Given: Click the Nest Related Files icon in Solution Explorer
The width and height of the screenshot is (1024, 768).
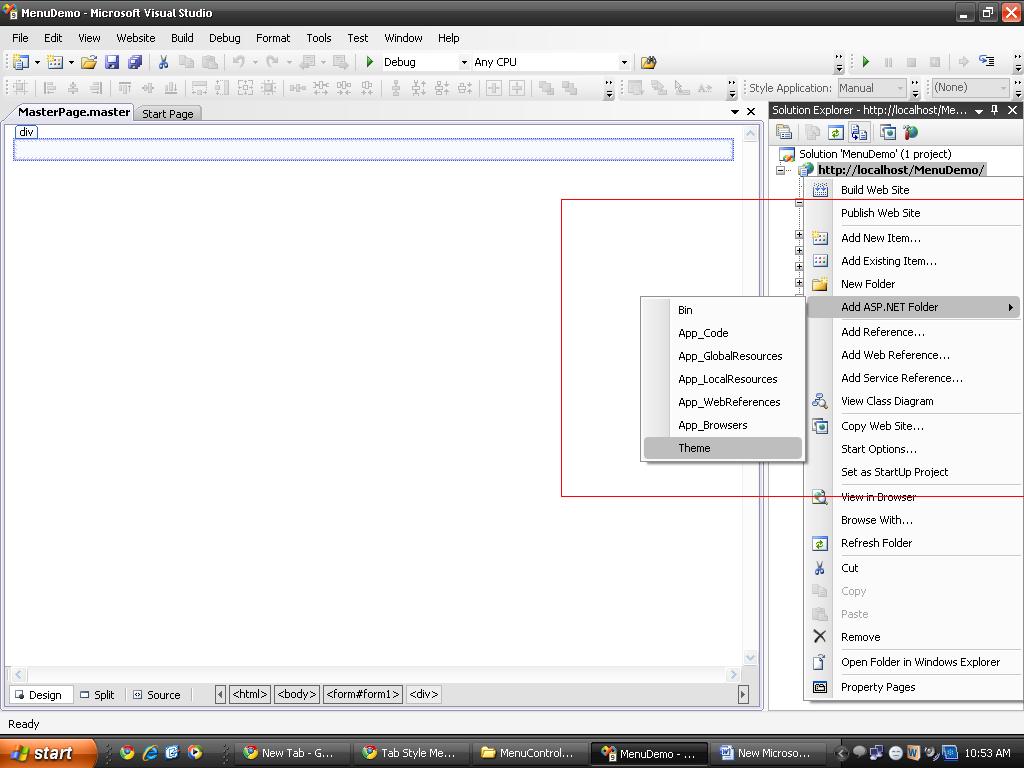Looking at the screenshot, I should (x=859, y=133).
